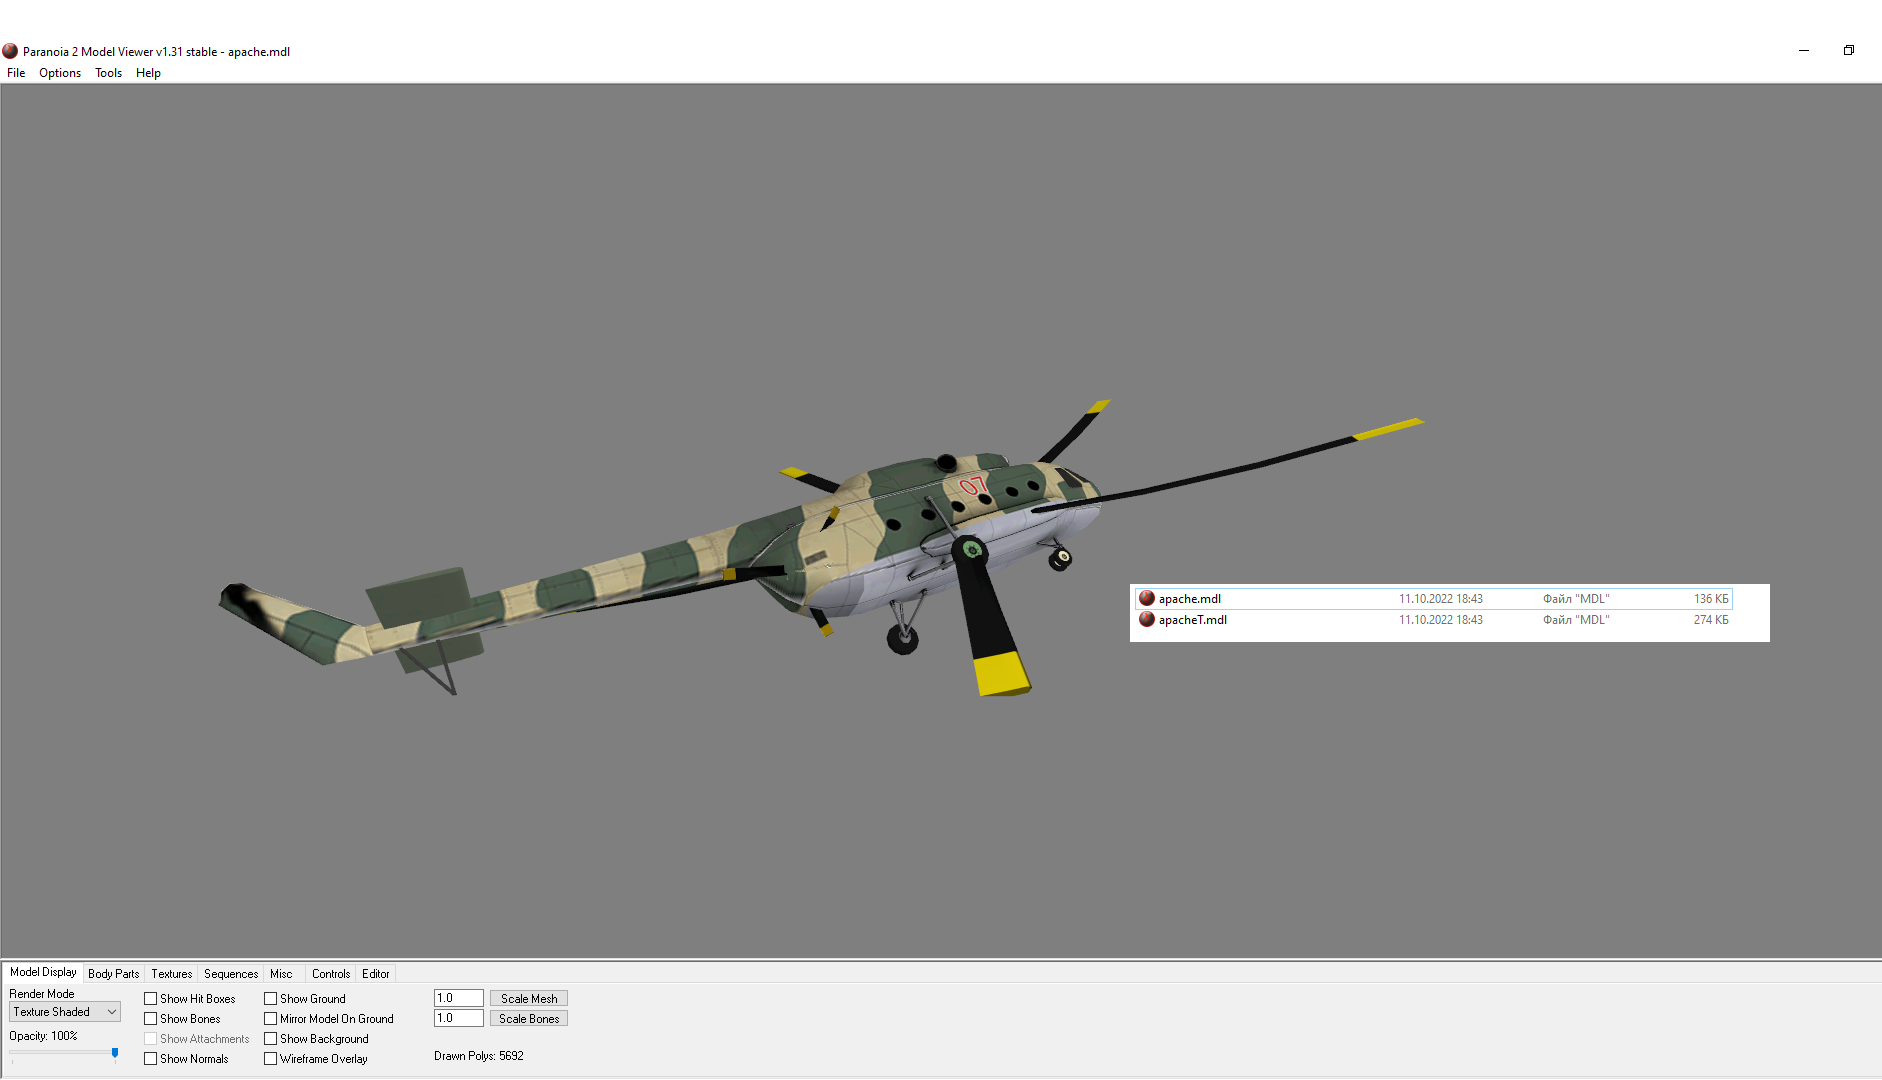Toggle the Show Bones checkbox
The height and width of the screenshot is (1080, 1882).
[151, 1019]
